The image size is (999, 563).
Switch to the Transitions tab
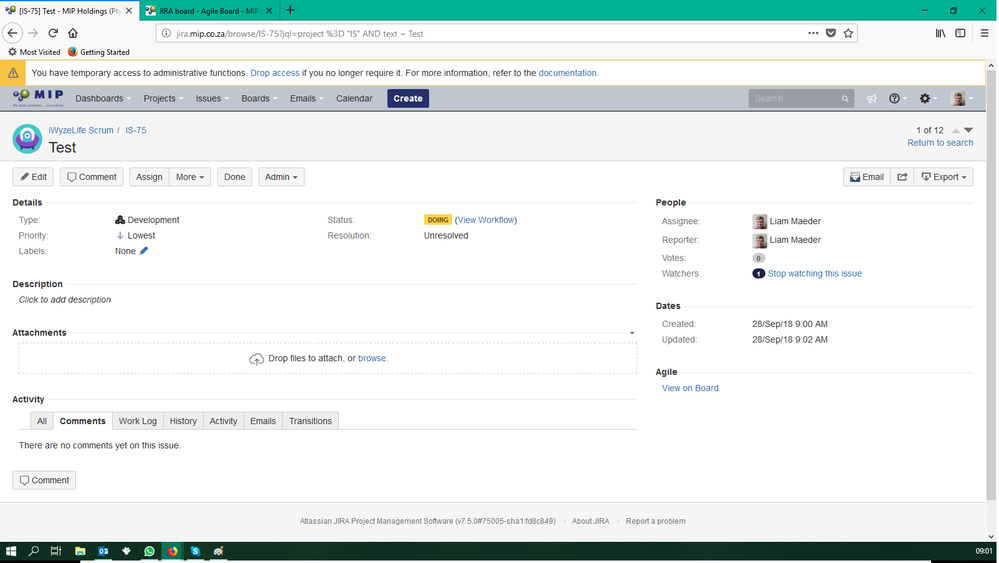(x=310, y=421)
